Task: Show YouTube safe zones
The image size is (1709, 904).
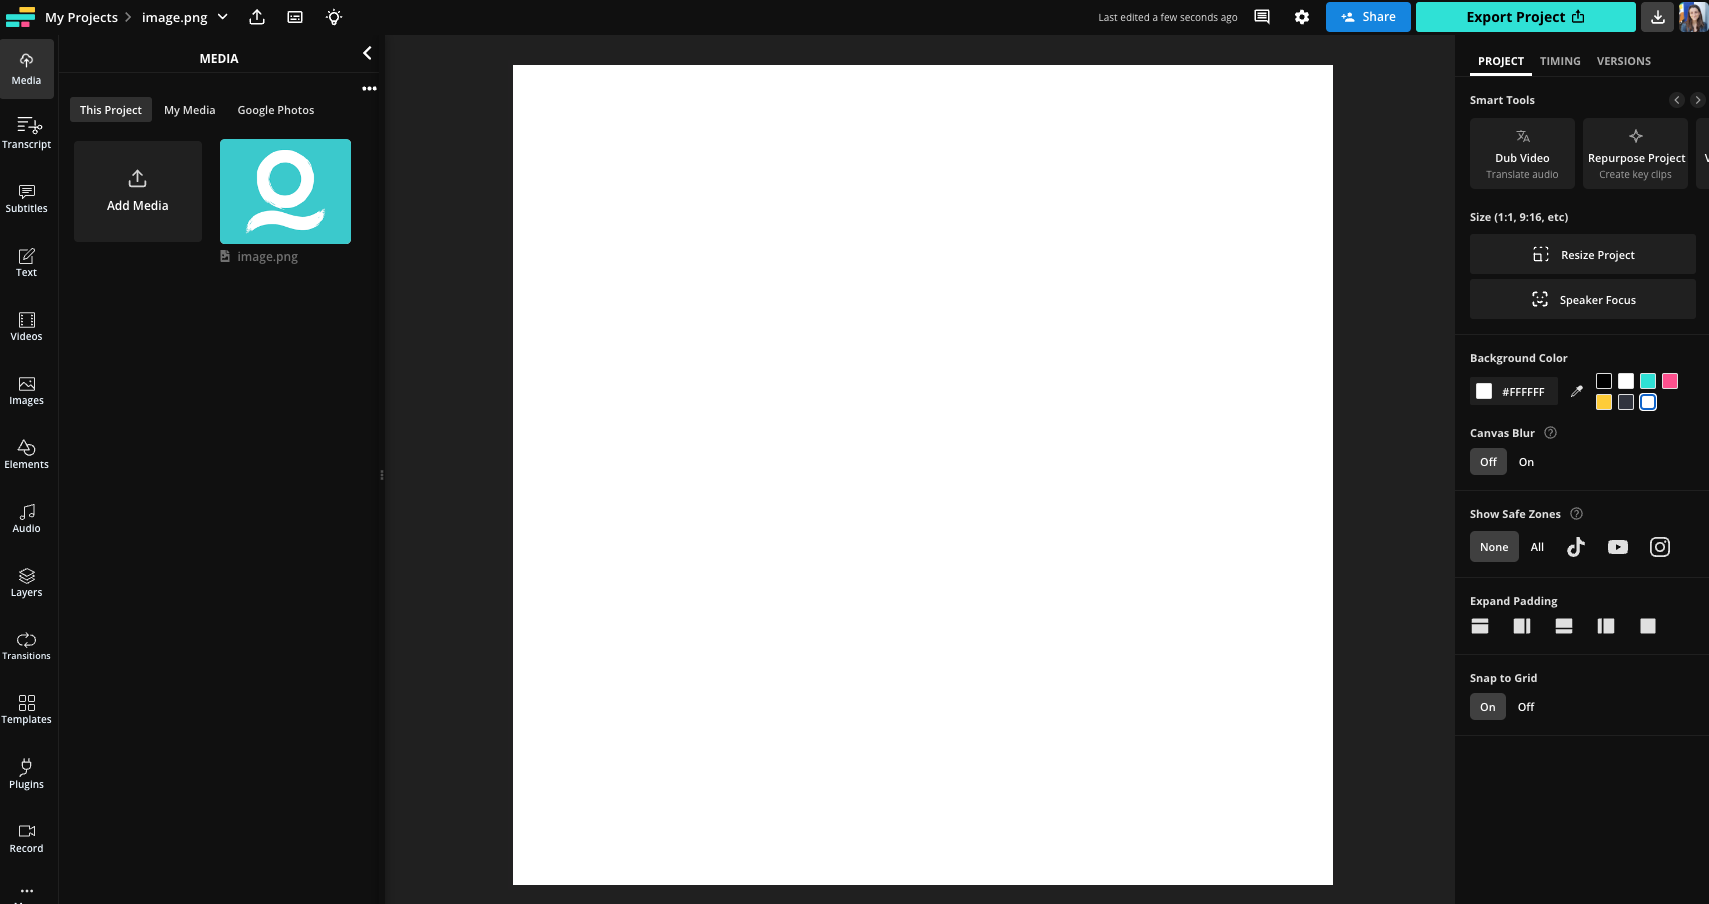Action: click(1617, 547)
